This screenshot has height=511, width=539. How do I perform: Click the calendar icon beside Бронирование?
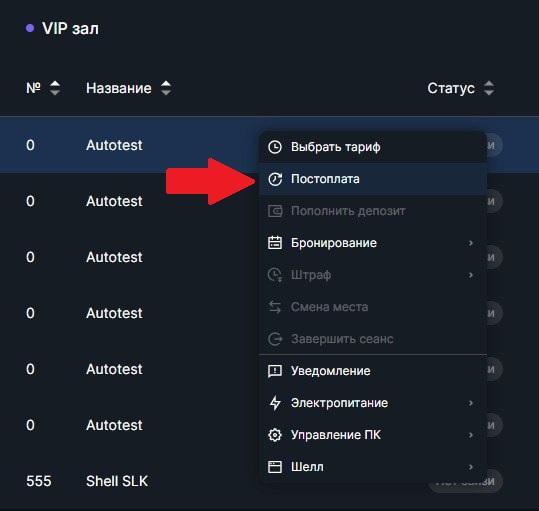coord(275,243)
